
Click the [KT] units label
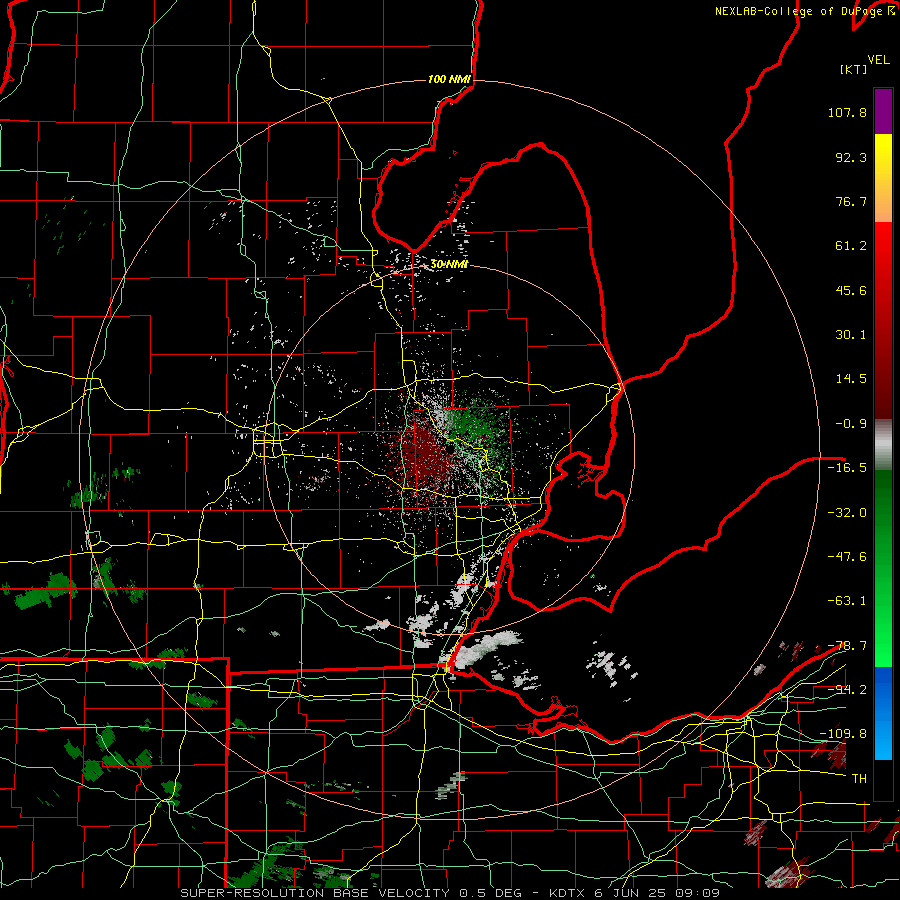click(854, 69)
